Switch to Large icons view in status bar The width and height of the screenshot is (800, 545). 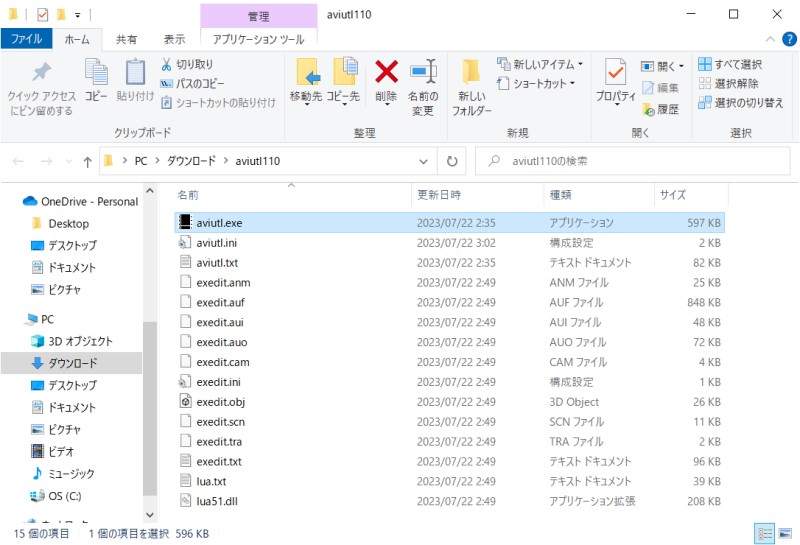(785, 534)
